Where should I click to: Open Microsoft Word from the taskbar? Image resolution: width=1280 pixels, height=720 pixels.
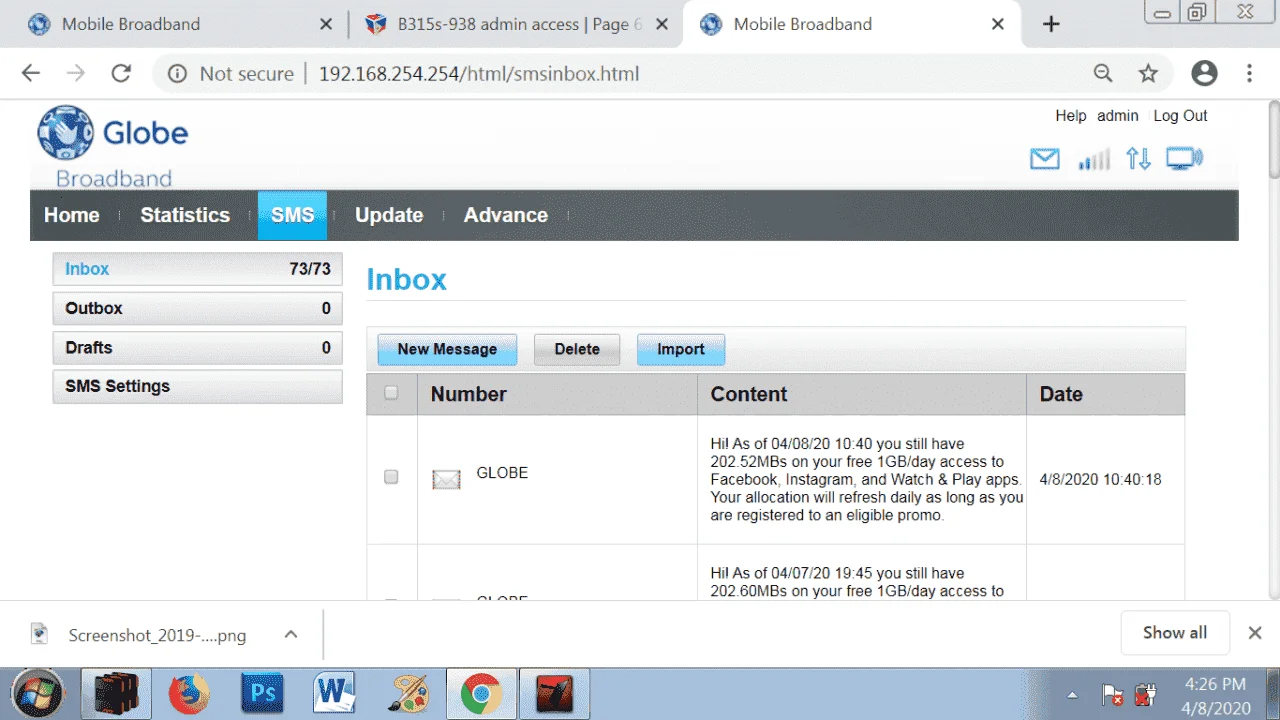(x=335, y=694)
